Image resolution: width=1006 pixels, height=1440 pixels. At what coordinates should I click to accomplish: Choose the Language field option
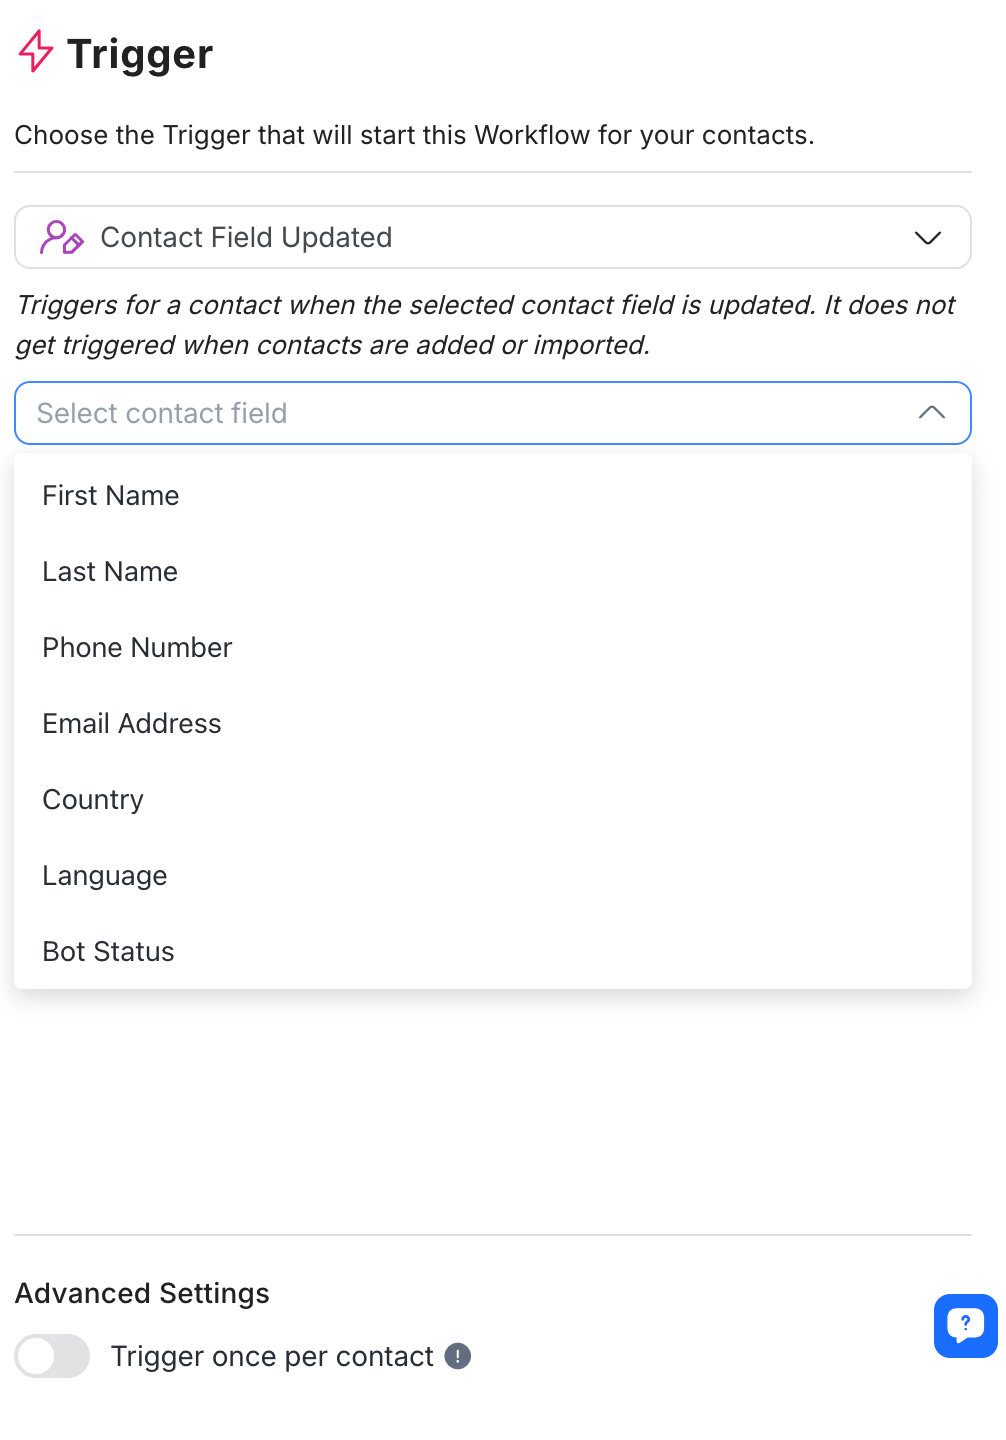click(x=105, y=876)
